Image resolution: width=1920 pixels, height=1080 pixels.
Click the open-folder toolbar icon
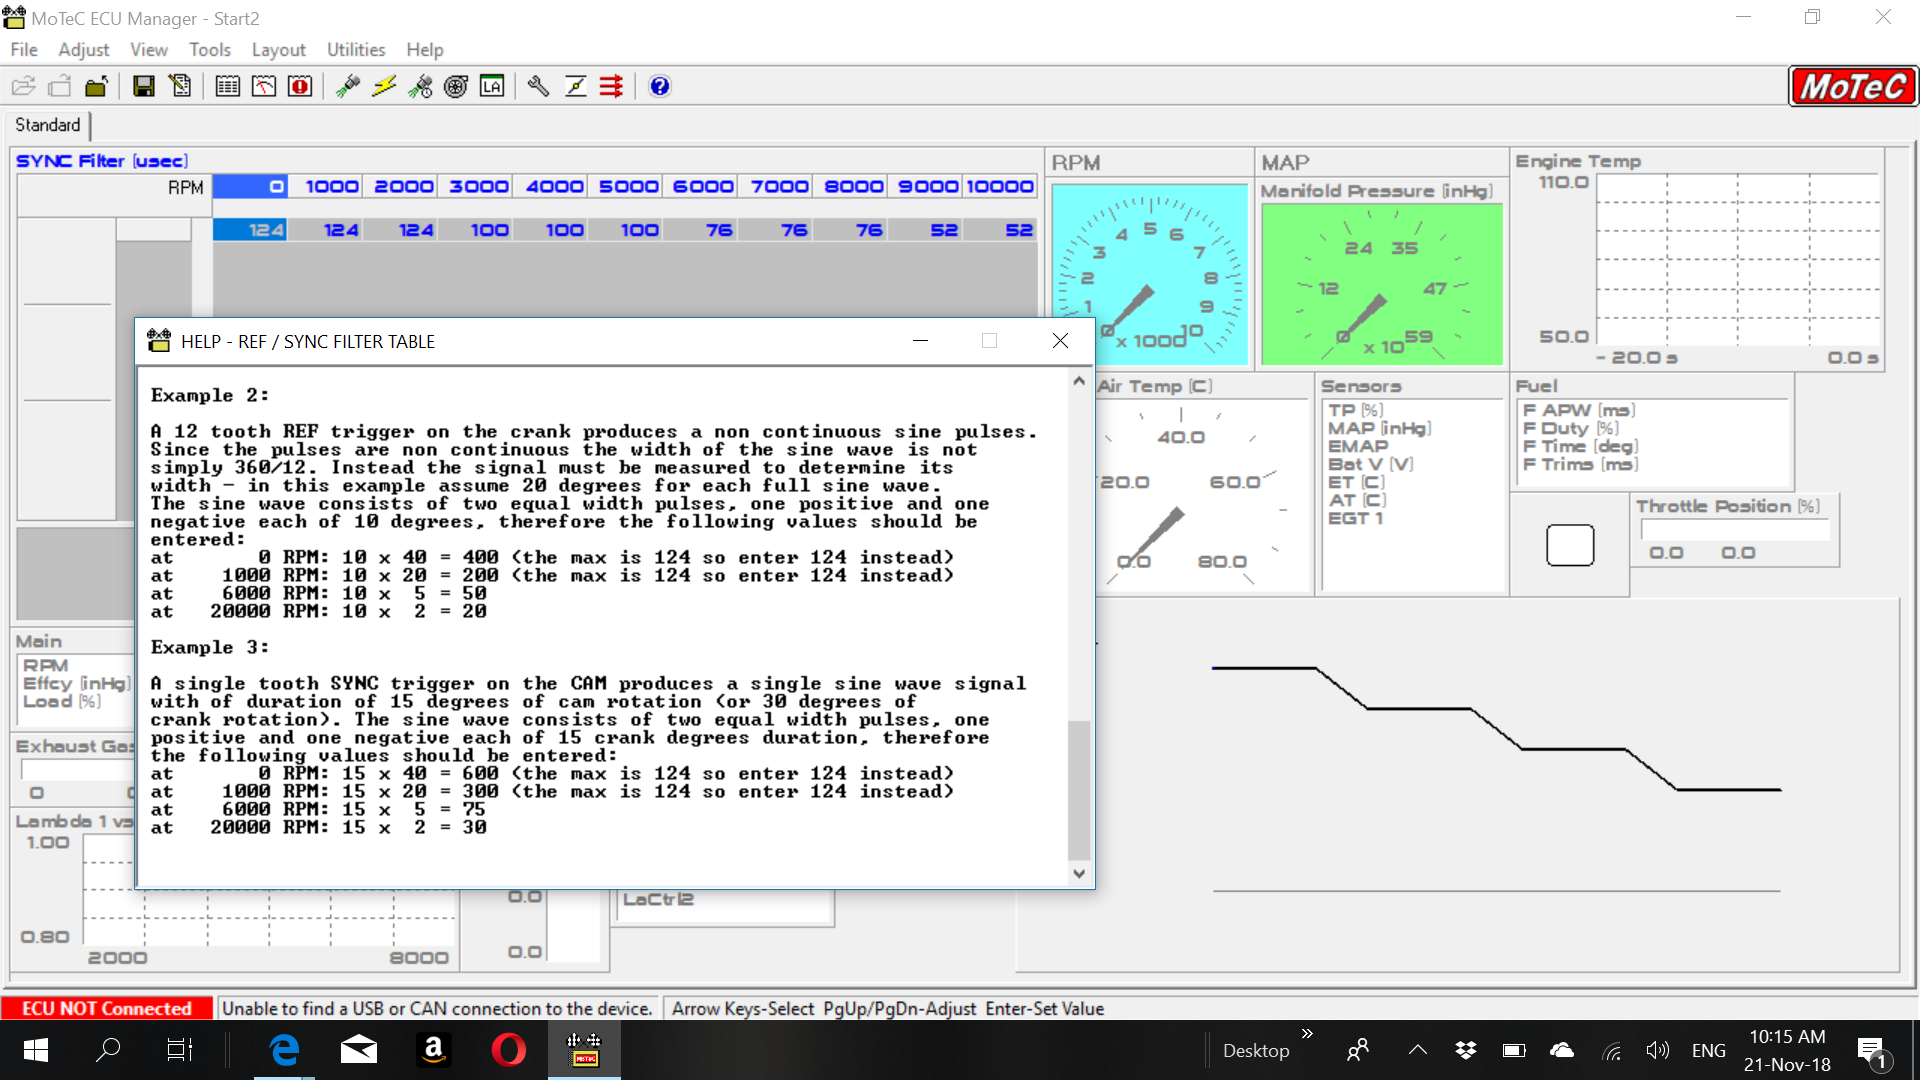[x=23, y=86]
